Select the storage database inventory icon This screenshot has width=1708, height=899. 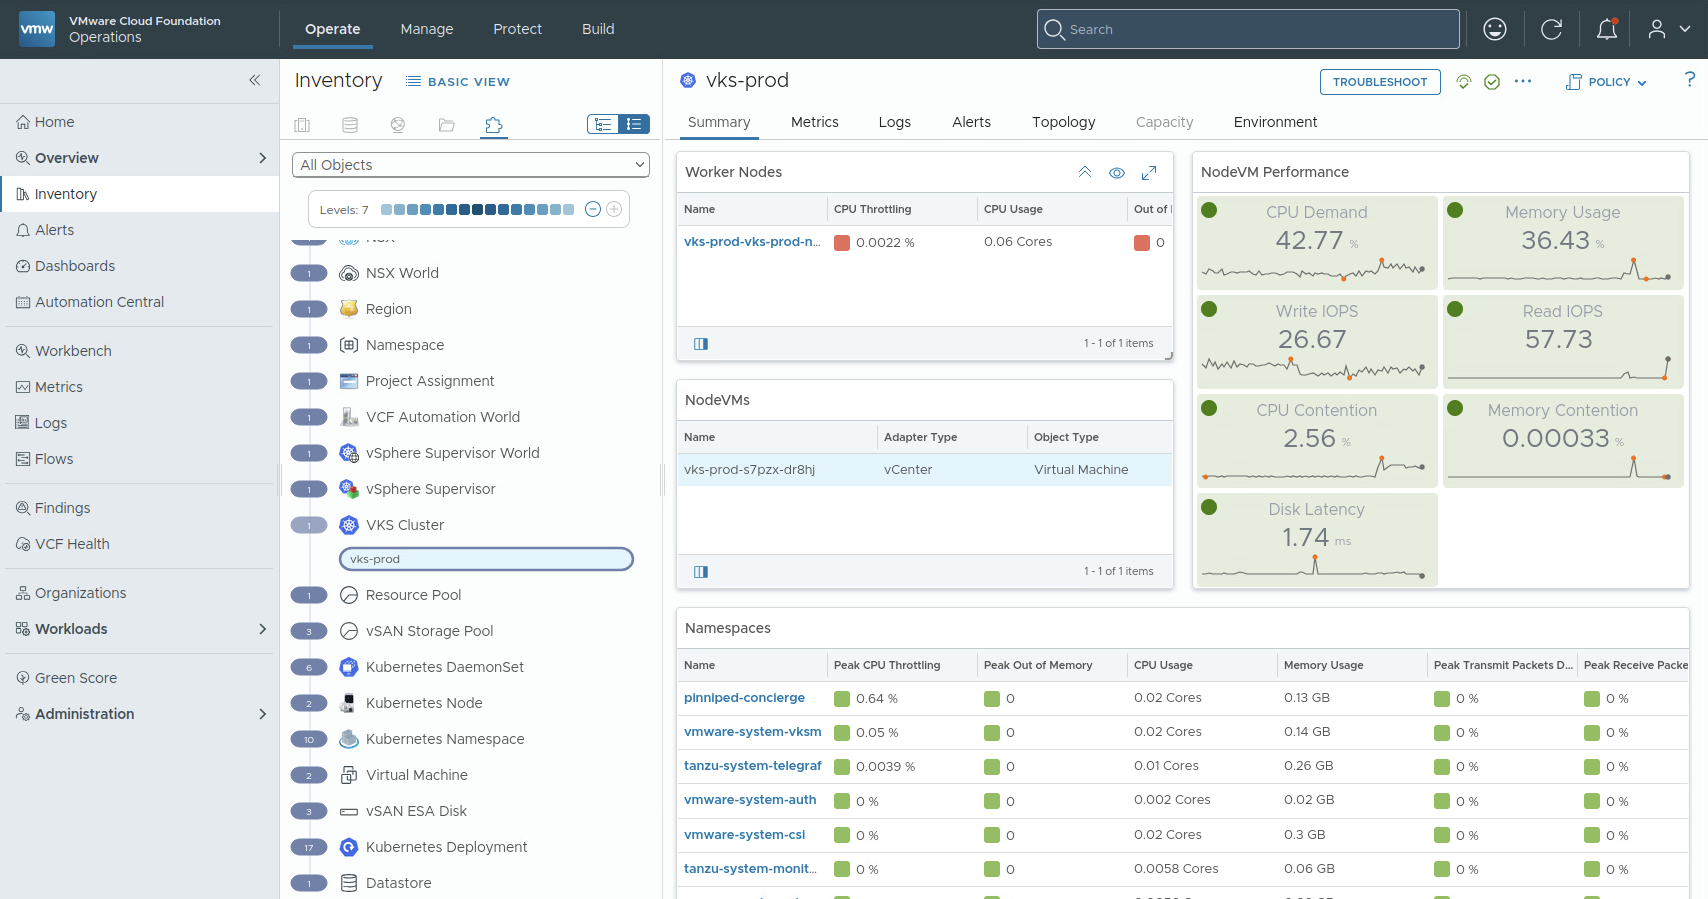[350, 125]
